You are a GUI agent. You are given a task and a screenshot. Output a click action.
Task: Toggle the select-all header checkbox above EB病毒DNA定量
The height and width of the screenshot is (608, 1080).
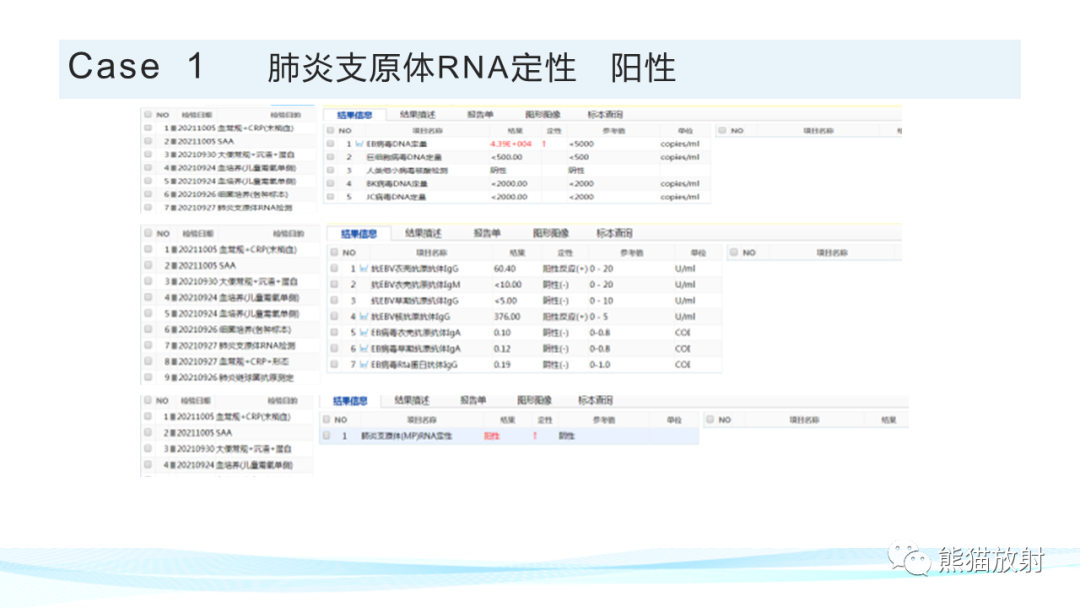pos(331,130)
